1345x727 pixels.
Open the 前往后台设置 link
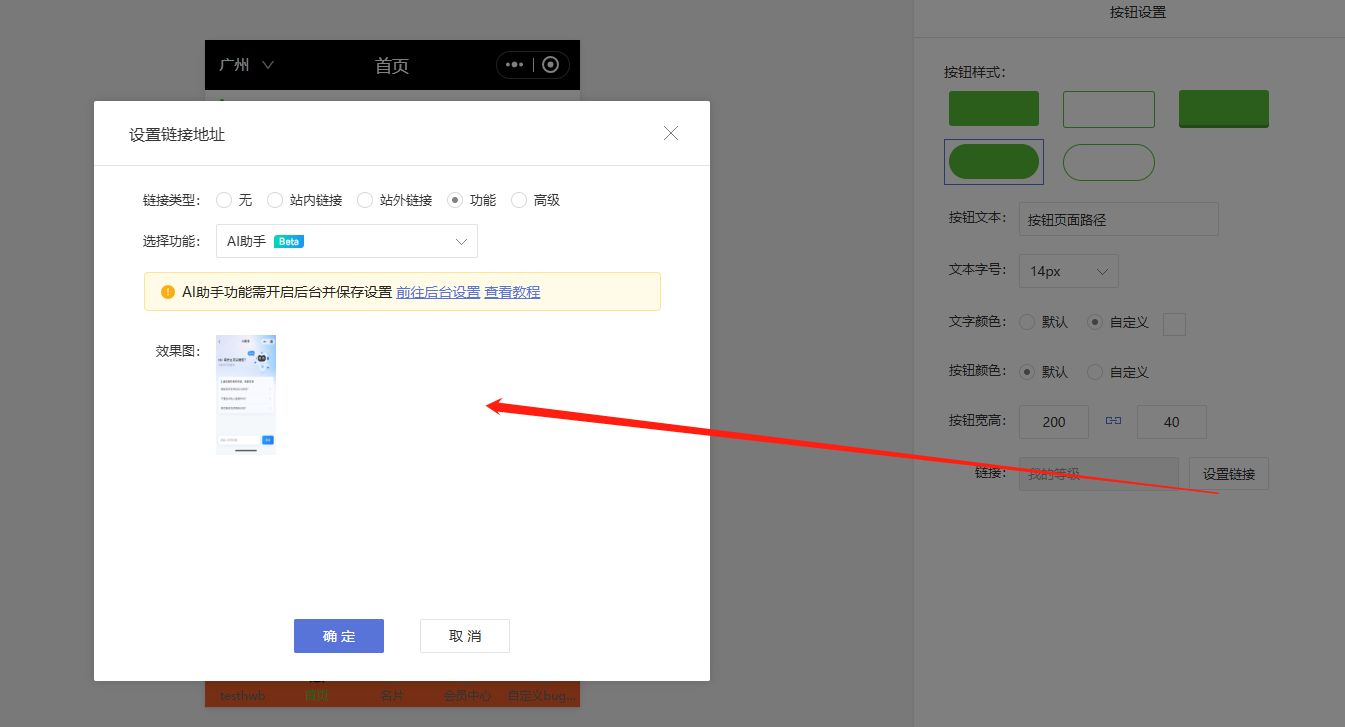[438, 292]
